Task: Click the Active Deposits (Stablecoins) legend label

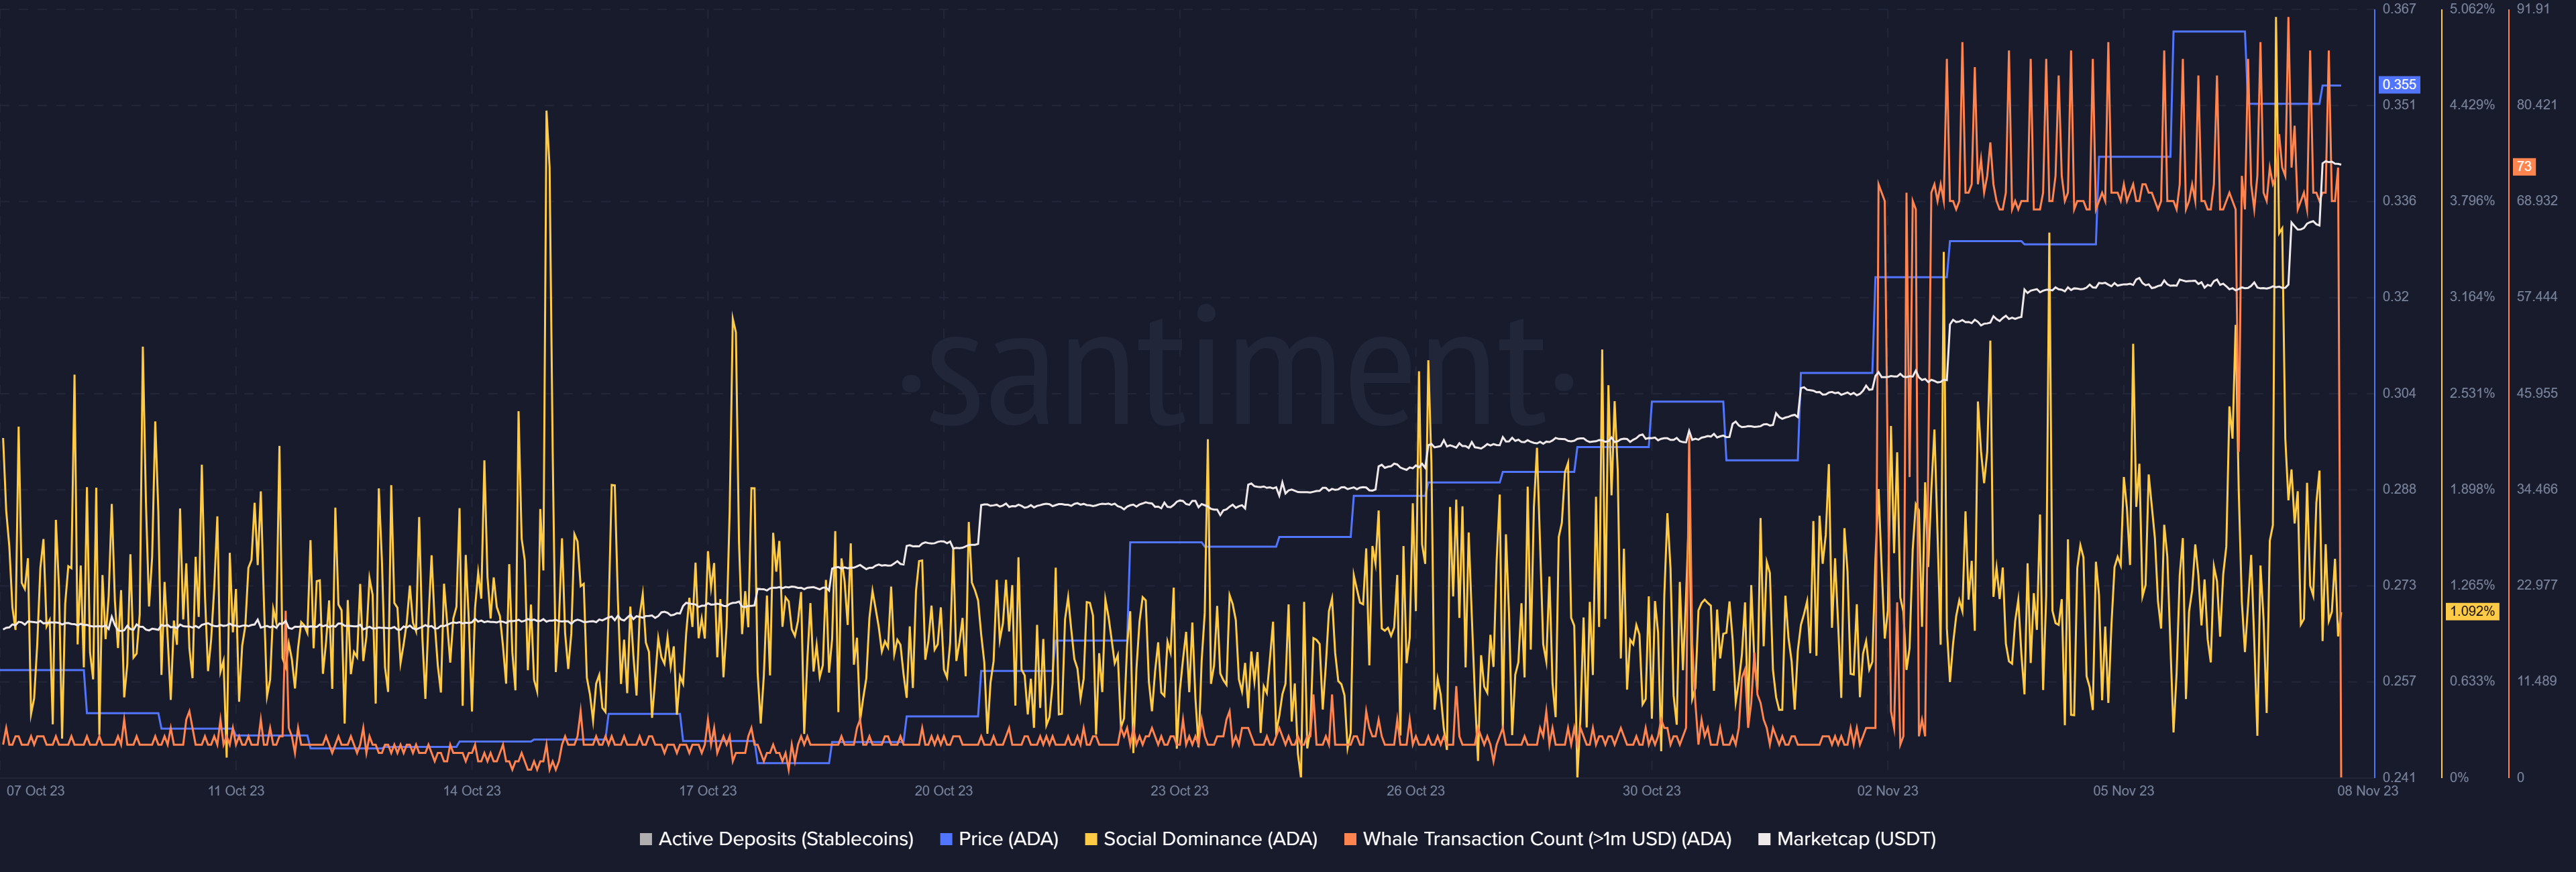Action: pyautogui.click(x=786, y=839)
